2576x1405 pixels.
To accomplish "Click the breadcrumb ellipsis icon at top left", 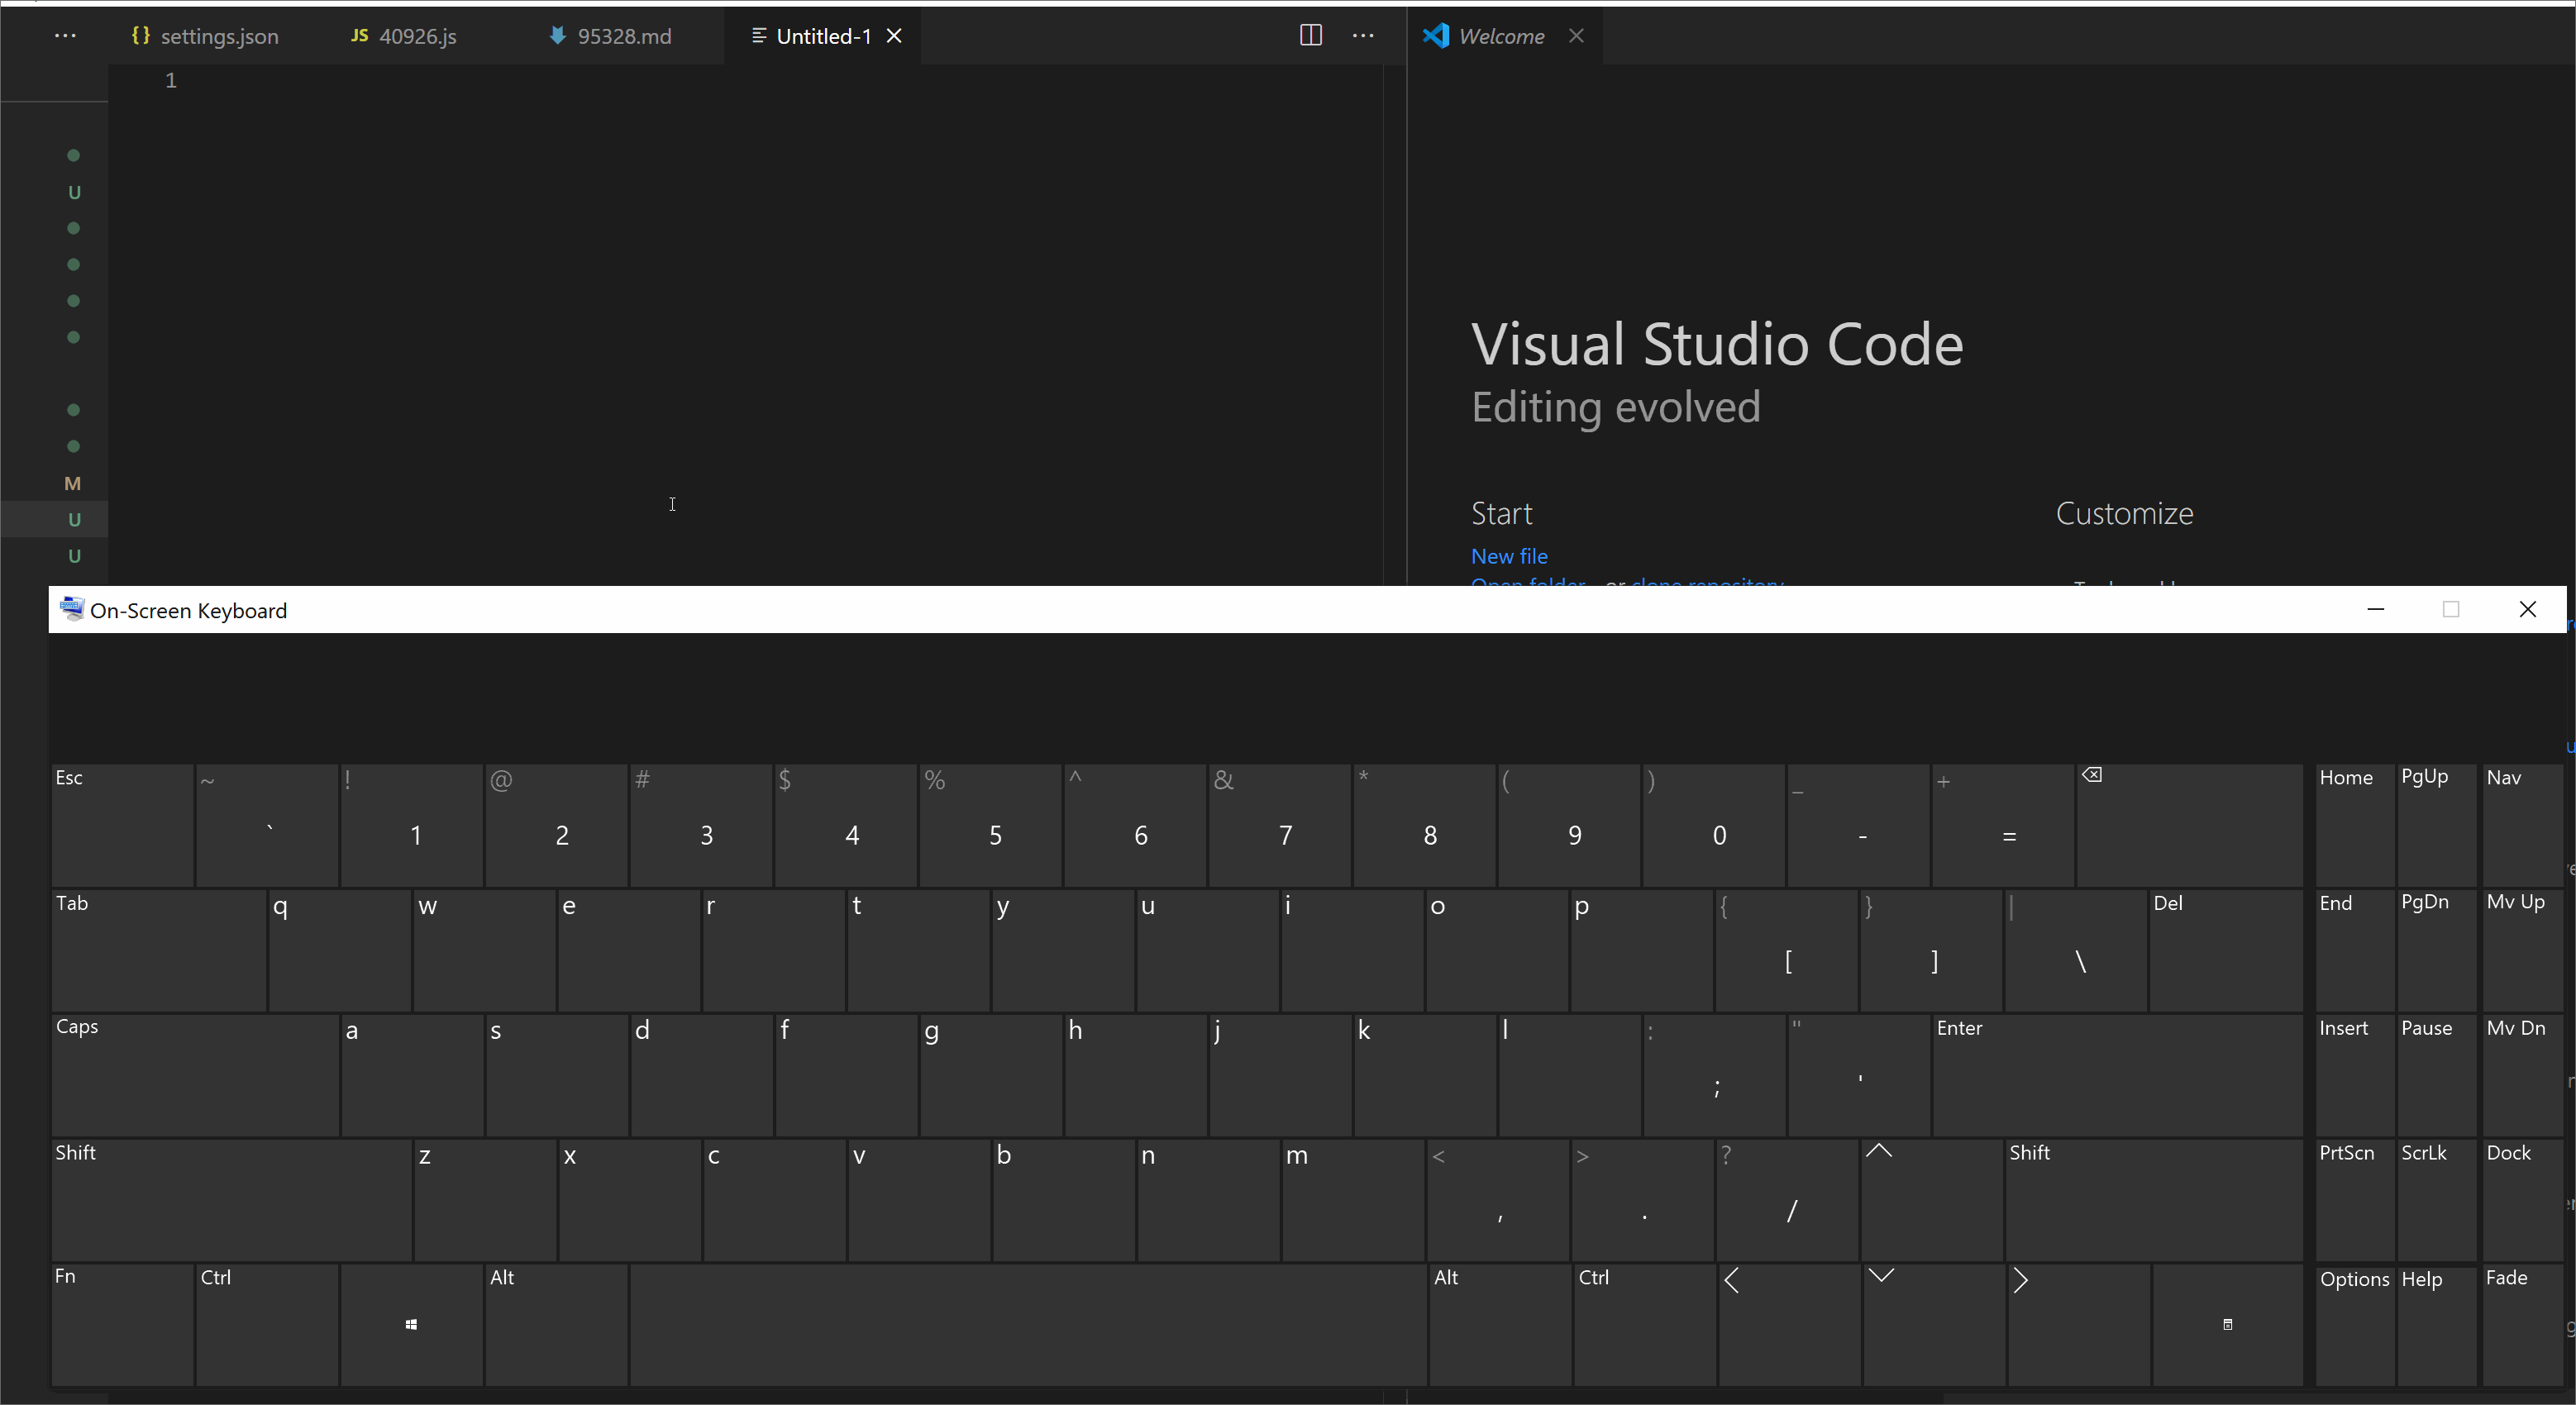I will 65,36.
